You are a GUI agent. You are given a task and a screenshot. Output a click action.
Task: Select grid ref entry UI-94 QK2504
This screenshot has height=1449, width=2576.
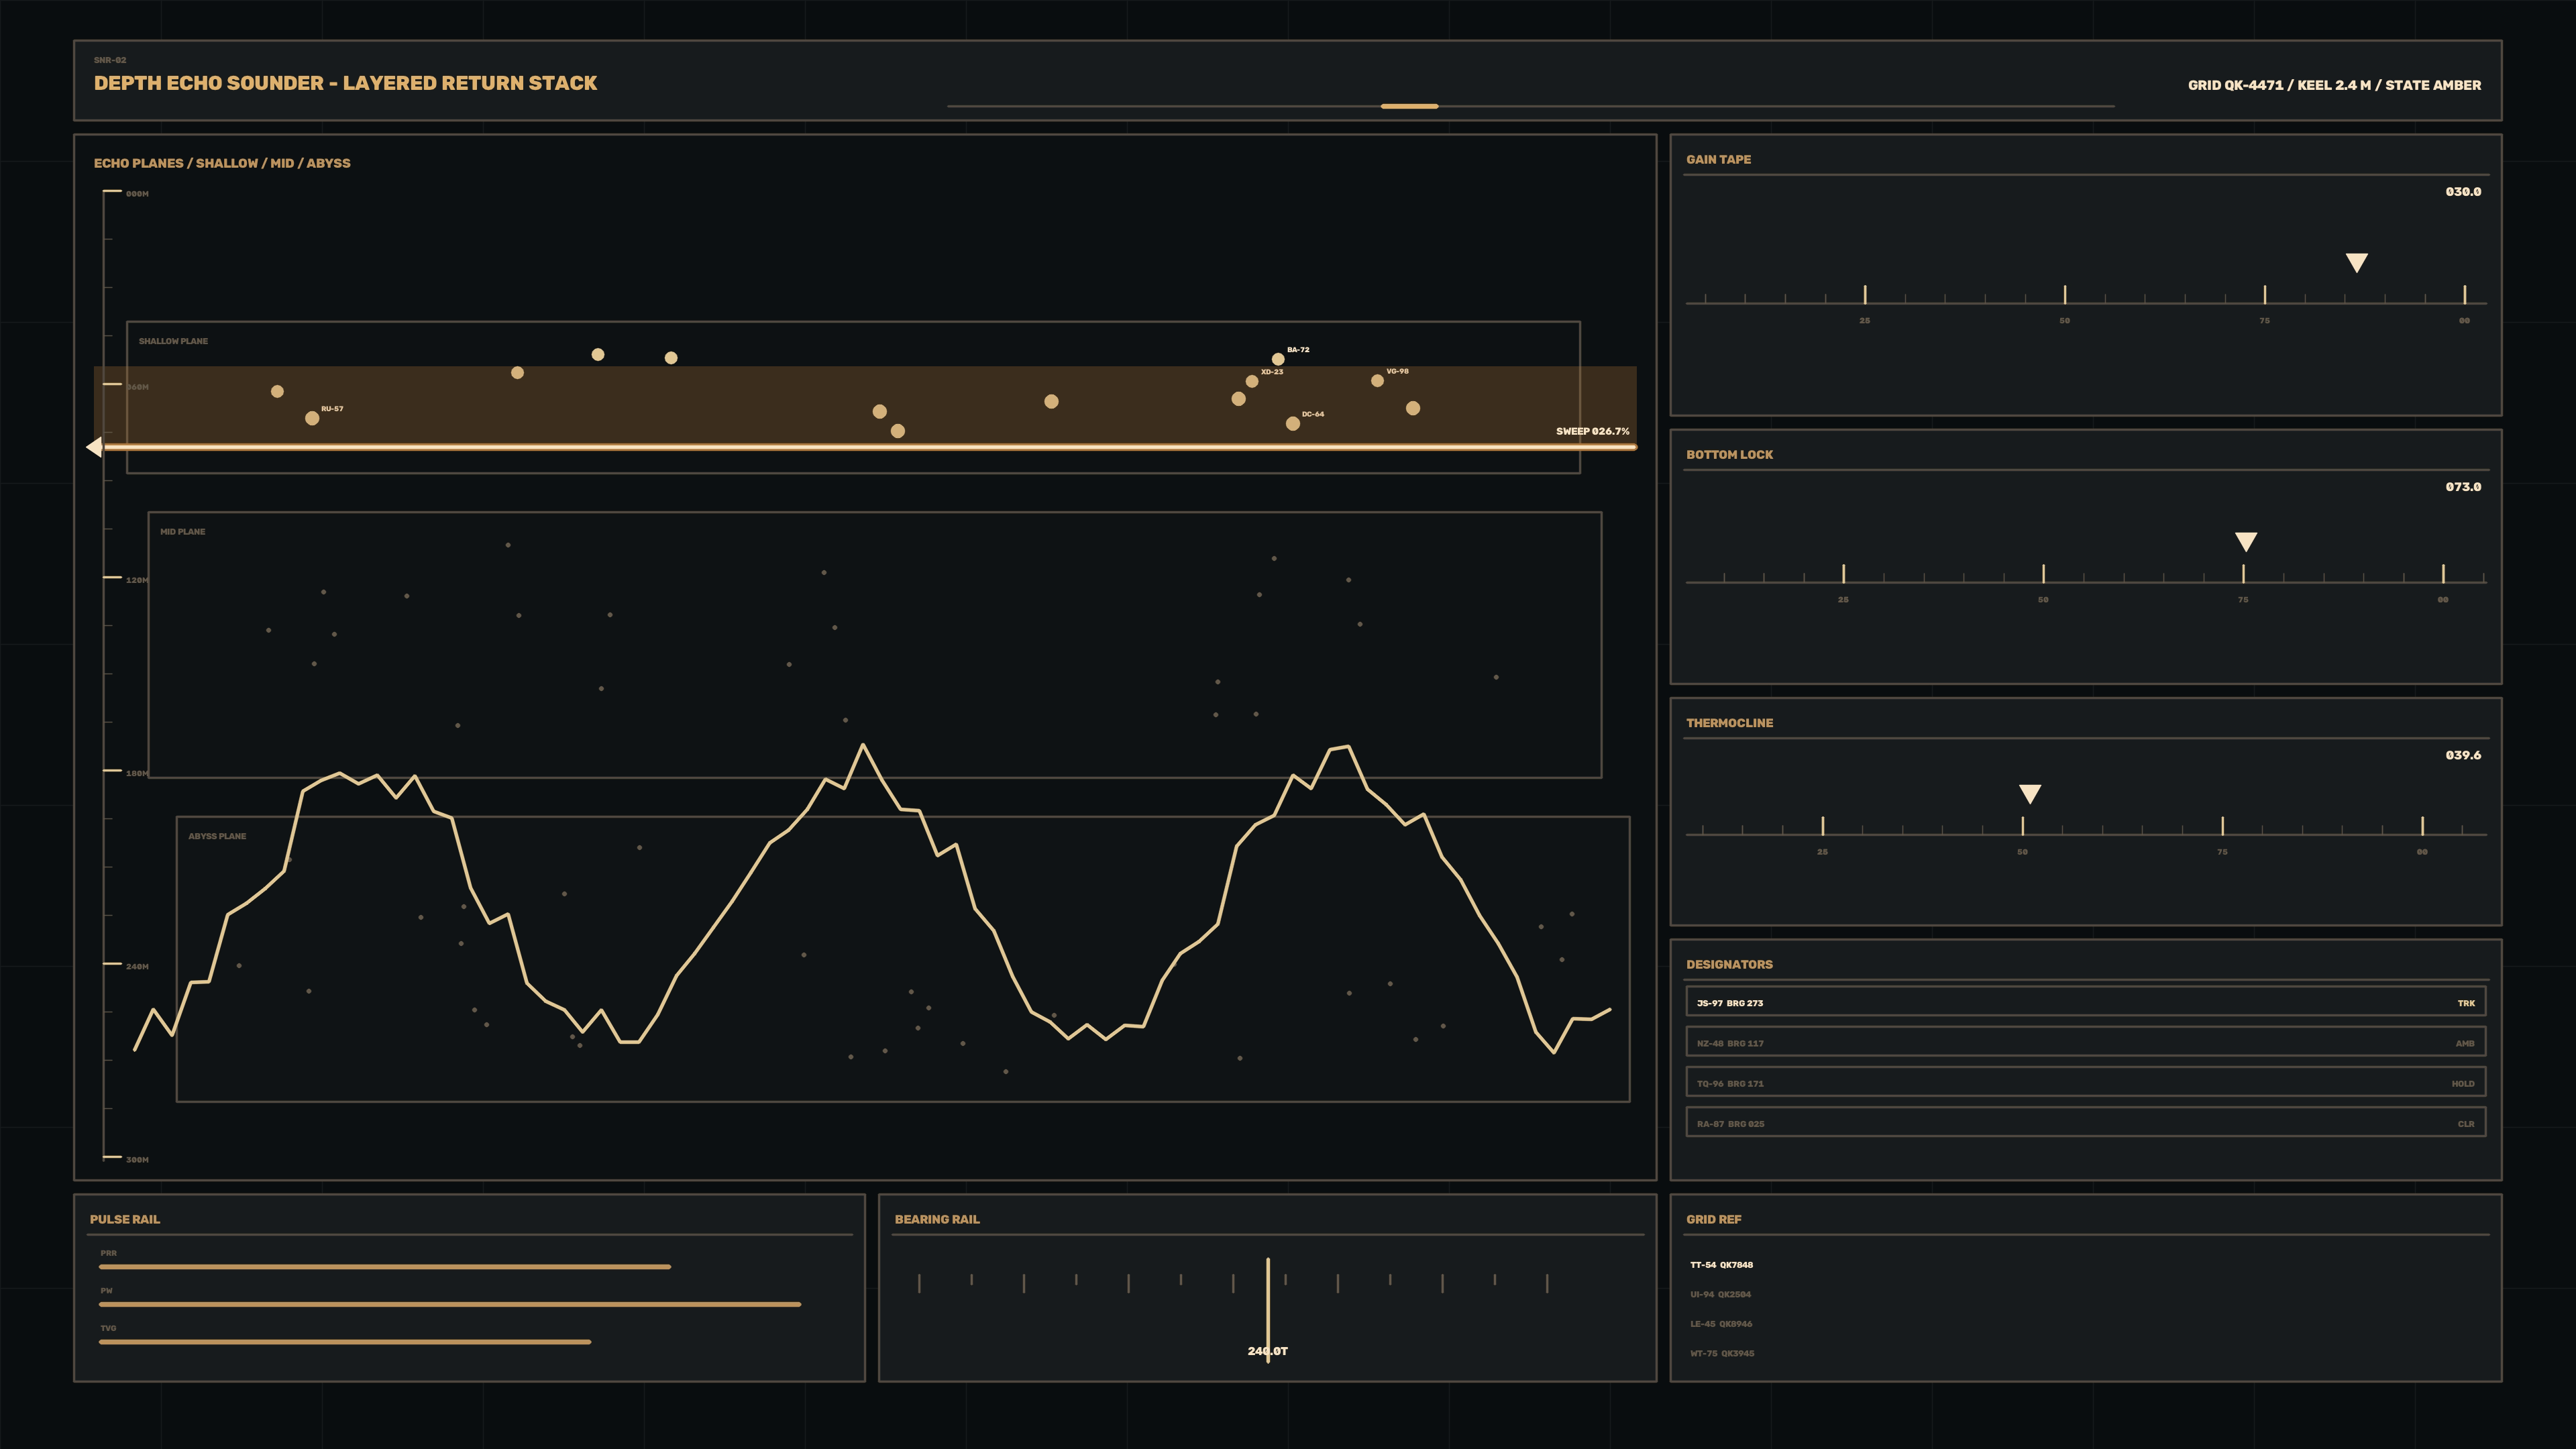pos(1720,1294)
